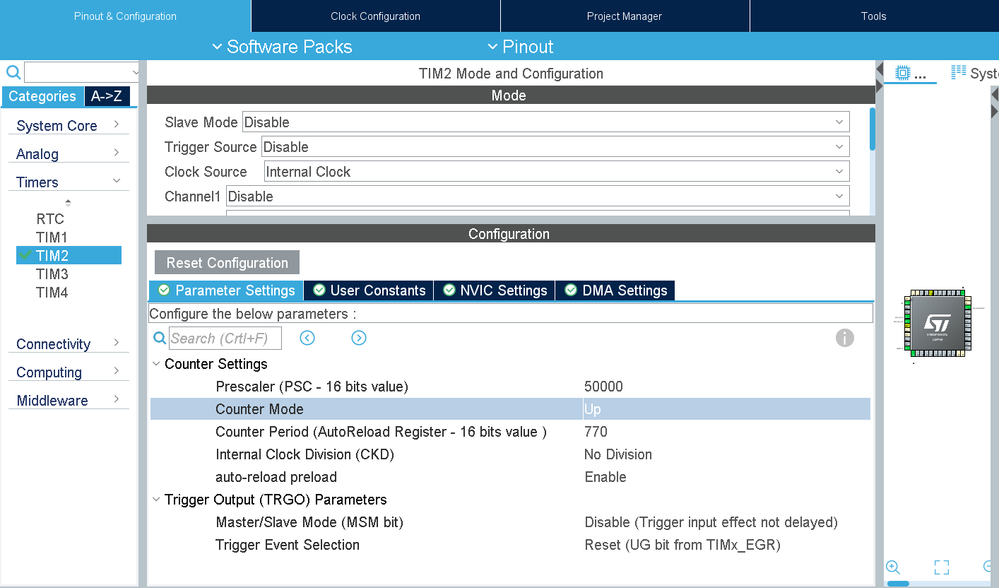Click the auto-reload preload label

276,477
